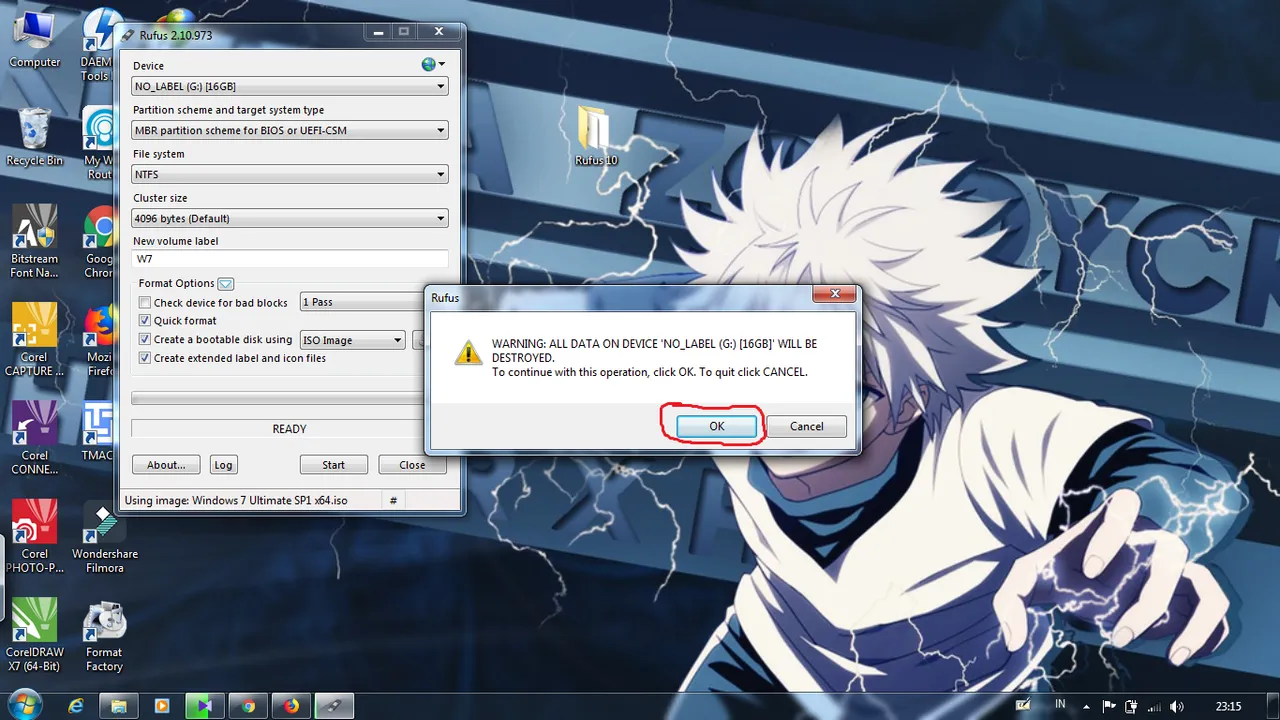The width and height of the screenshot is (1280, 720).
Task: Open the 23:15 taskbar clock
Action: (1228, 706)
